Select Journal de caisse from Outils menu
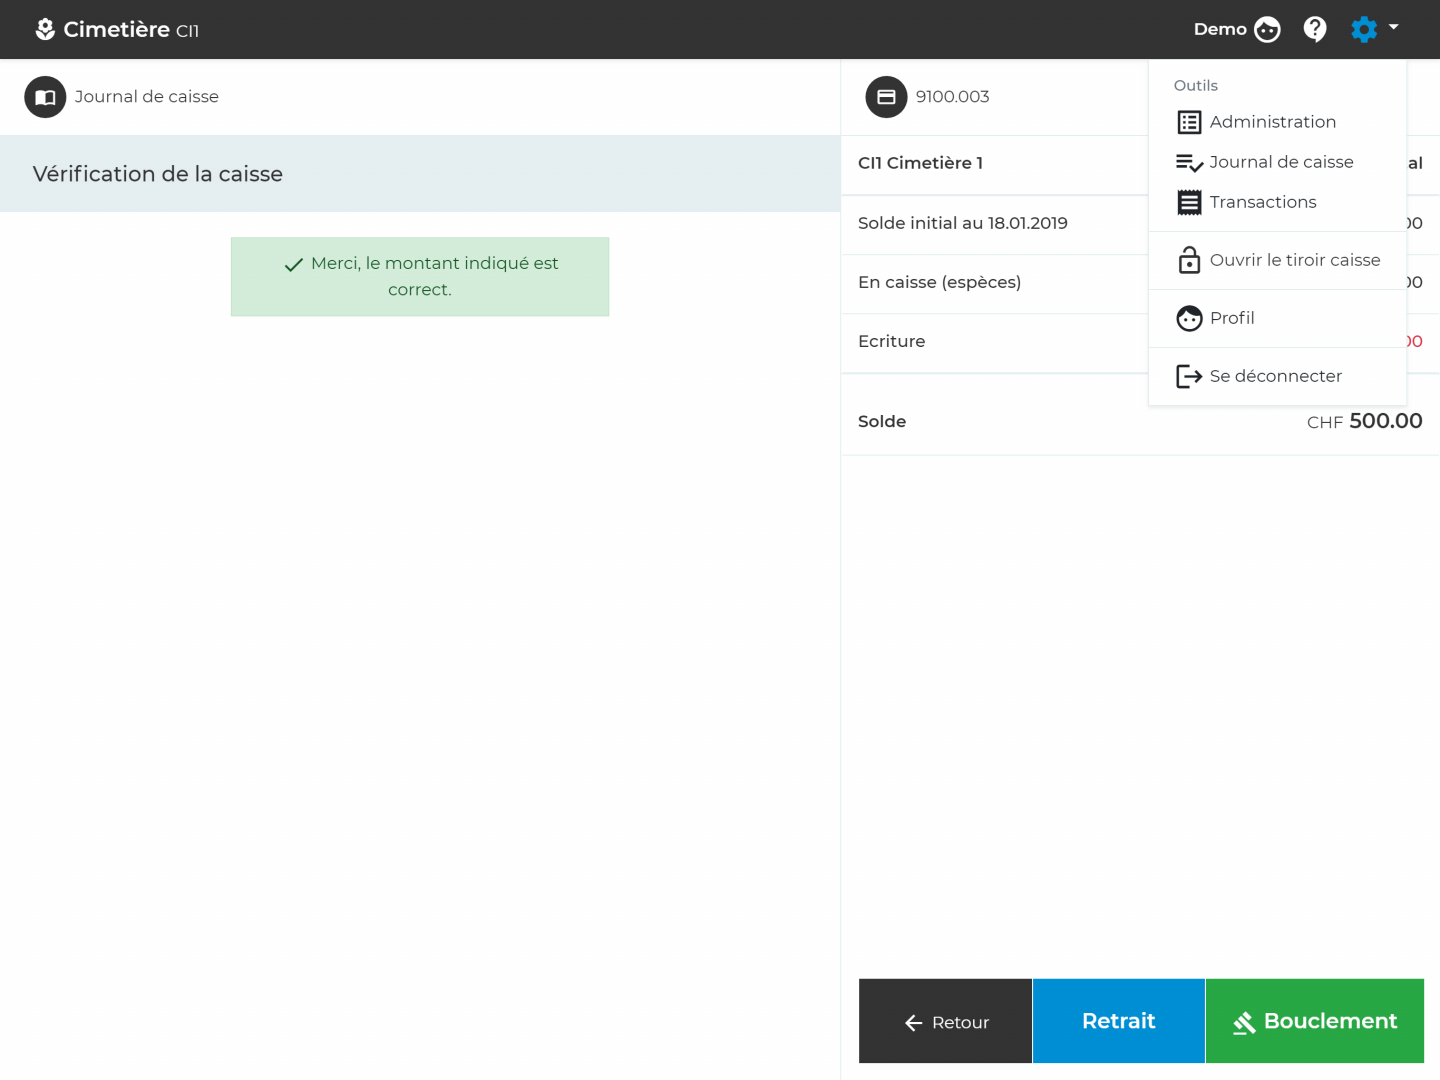Viewport: 1440px width, 1080px height. point(1281,162)
